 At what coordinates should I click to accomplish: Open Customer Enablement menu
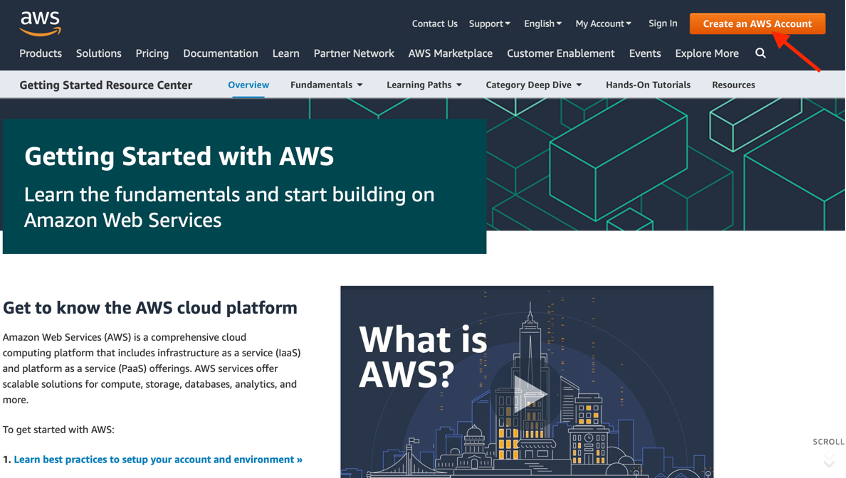pos(561,53)
